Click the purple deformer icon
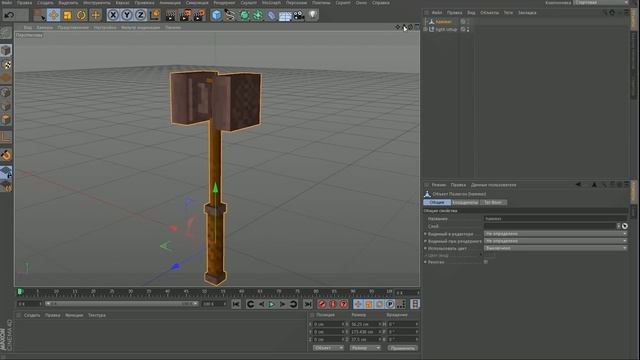The width and height of the screenshot is (640, 360). point(271,15)
